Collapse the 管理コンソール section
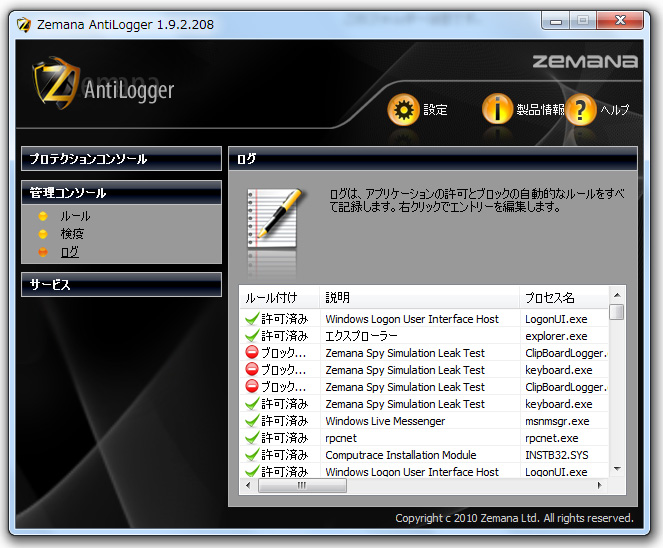Image resolution: width=663 pixels, height=548 pixels. point(121,193)
